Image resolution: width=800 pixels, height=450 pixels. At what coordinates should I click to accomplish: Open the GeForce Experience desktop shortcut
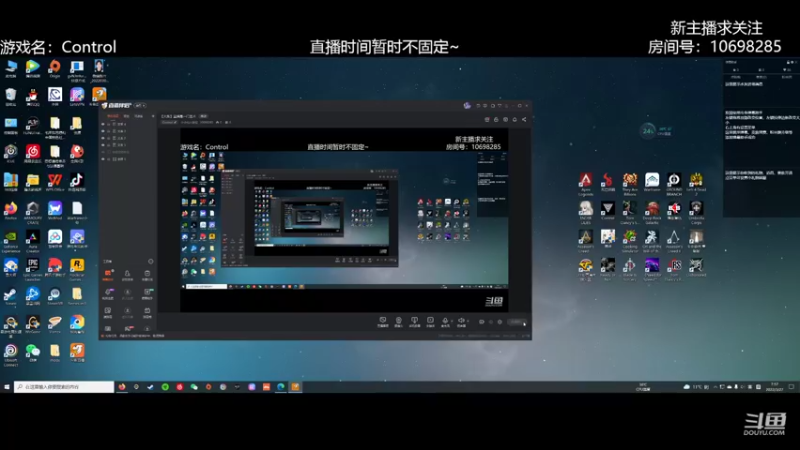(11, 241)
